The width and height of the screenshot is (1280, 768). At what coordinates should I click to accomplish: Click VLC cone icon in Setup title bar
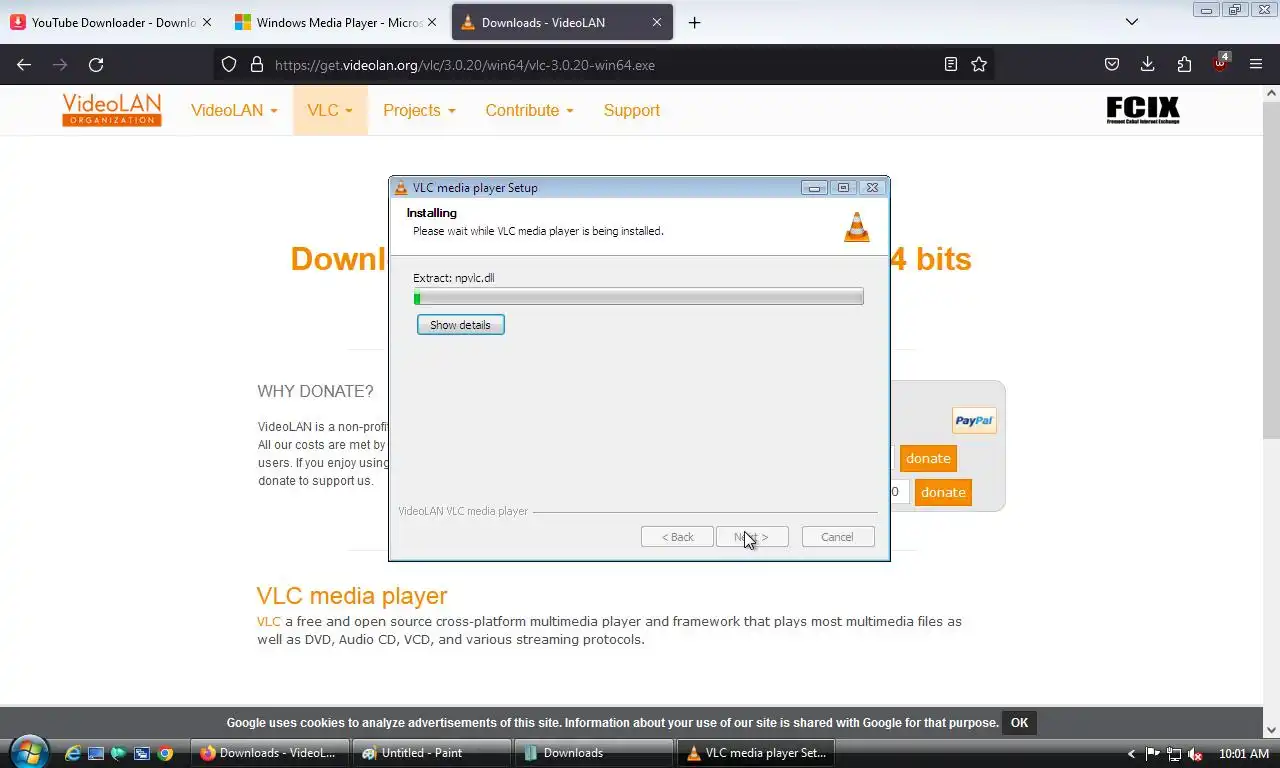[401, 187]
